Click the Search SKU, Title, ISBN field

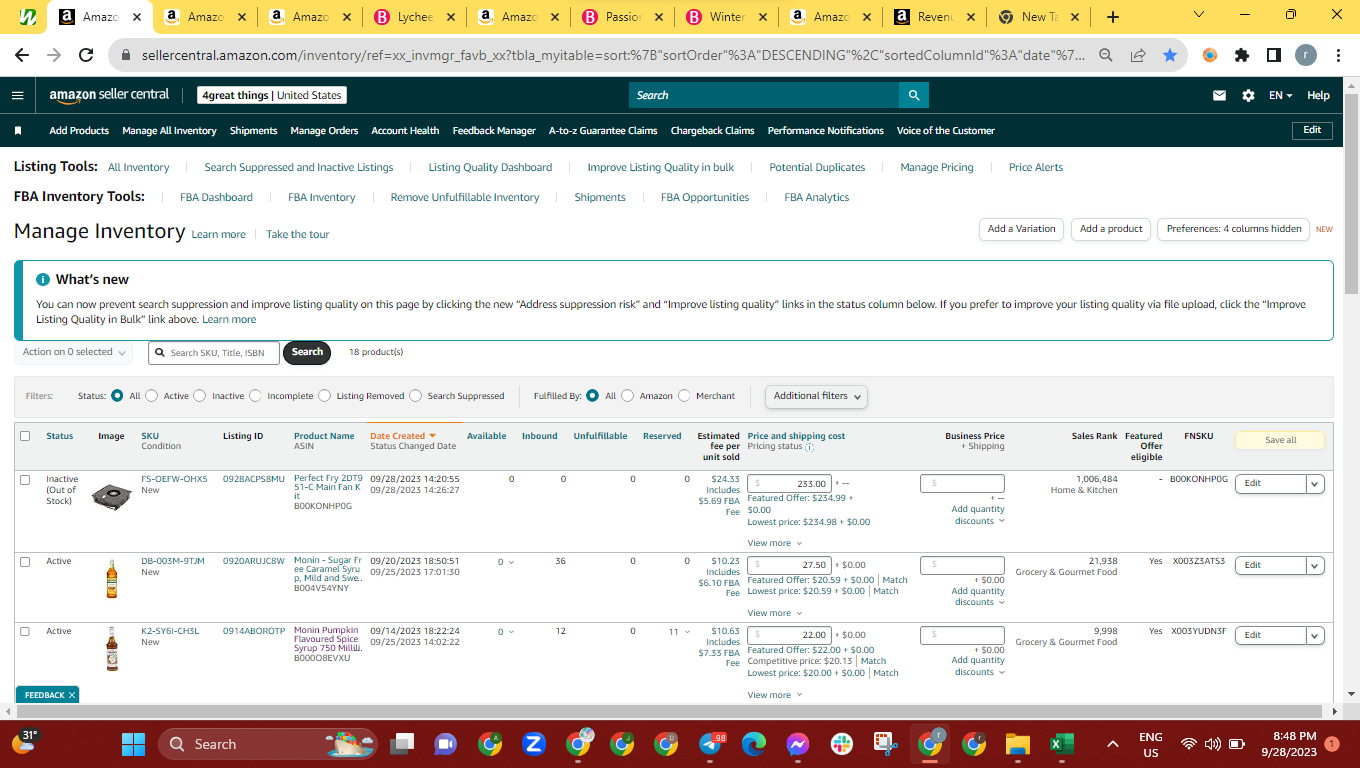[x=214, y=352]
